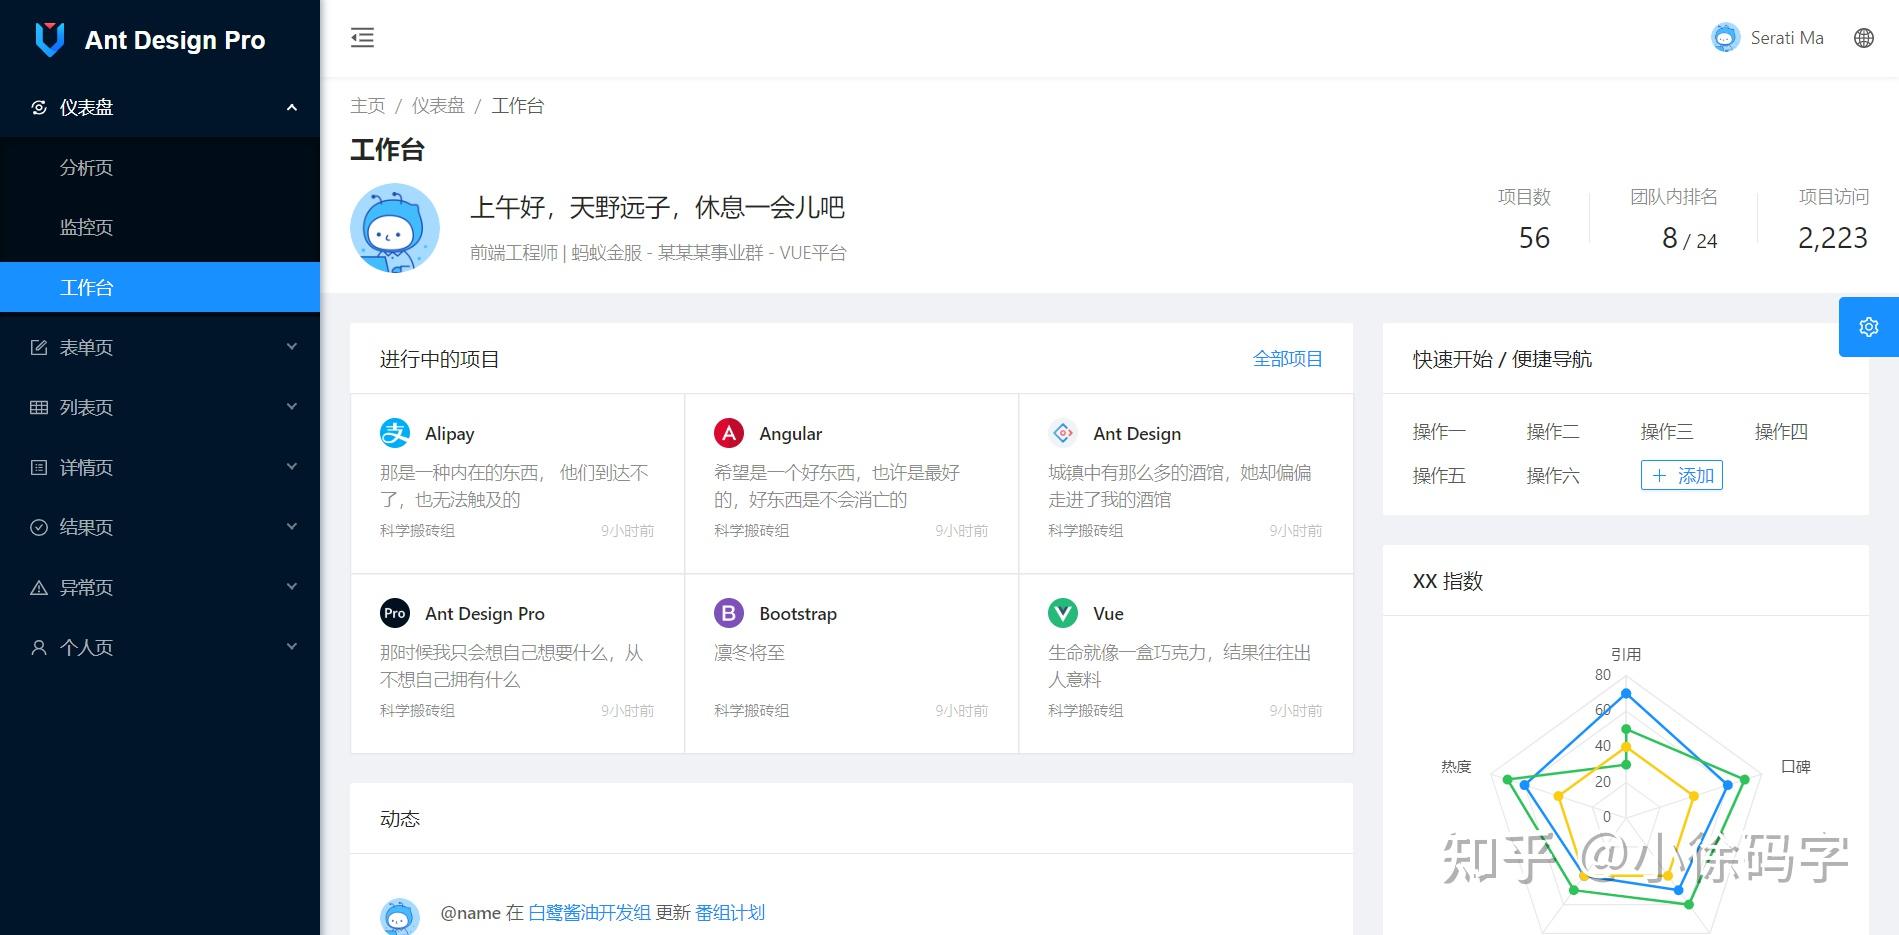
Task: Click the Serati Ma avatar
Action: click(1724, 37)
